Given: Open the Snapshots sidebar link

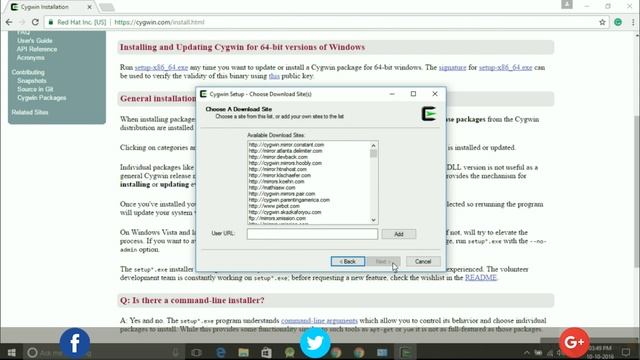Looking at the screenshot, I should pyautogui.click(x=31, y=80).
